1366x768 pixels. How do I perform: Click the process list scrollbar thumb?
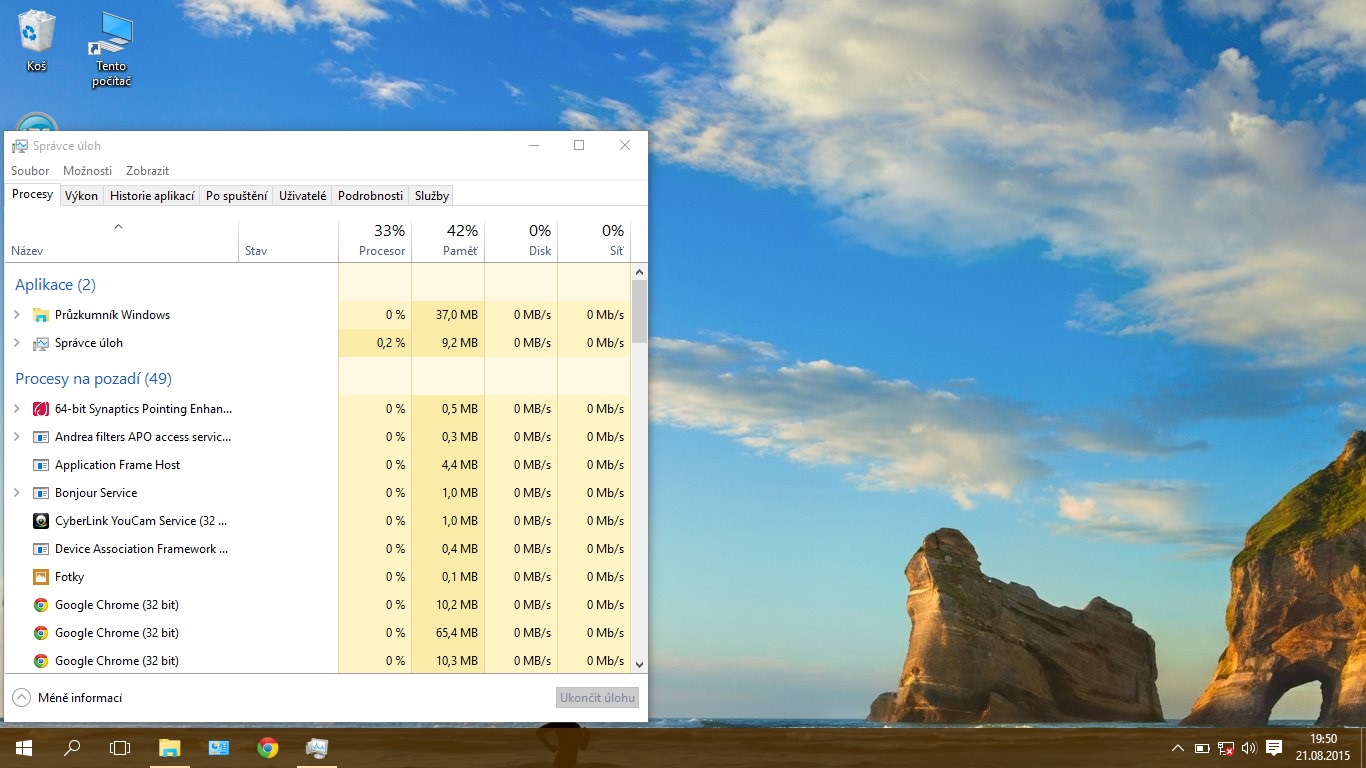click(x=640, y=311)
